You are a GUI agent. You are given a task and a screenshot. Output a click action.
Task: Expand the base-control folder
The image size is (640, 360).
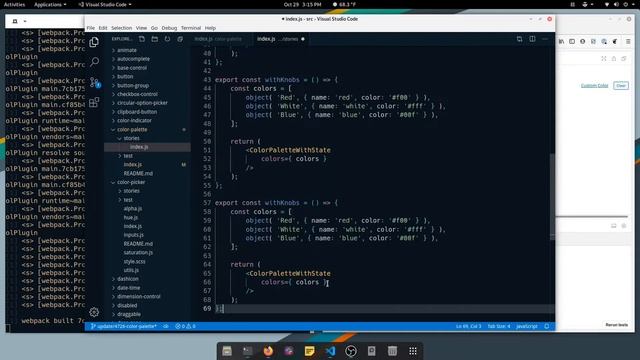(x=132, y=68)
